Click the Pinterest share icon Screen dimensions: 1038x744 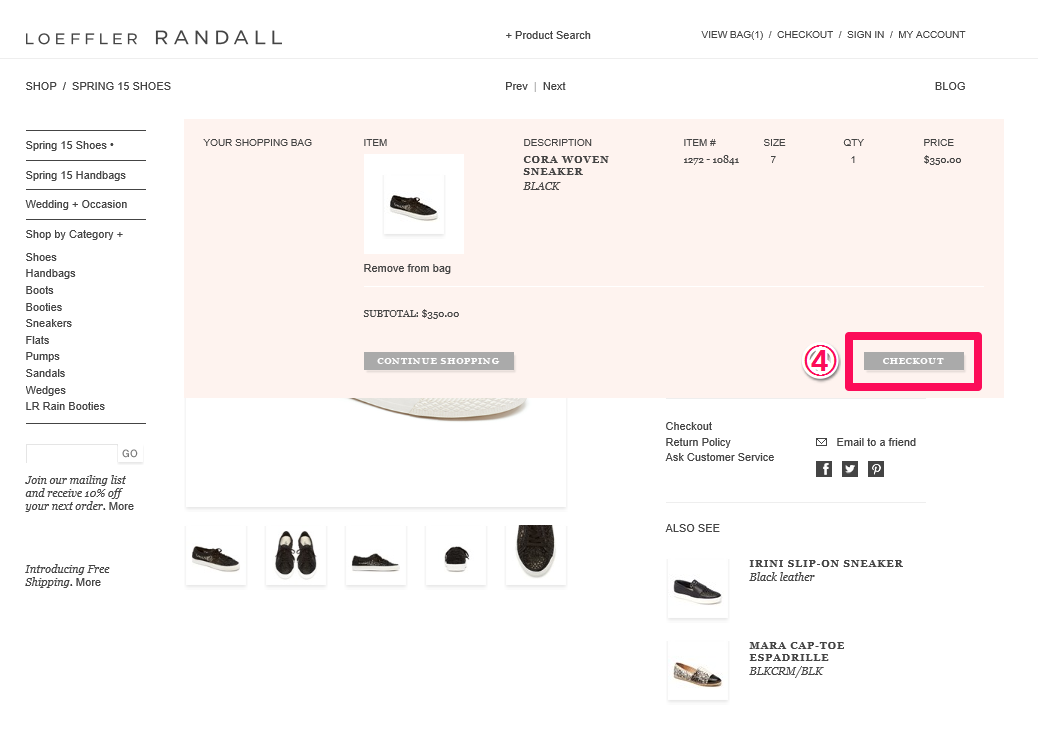876,469
